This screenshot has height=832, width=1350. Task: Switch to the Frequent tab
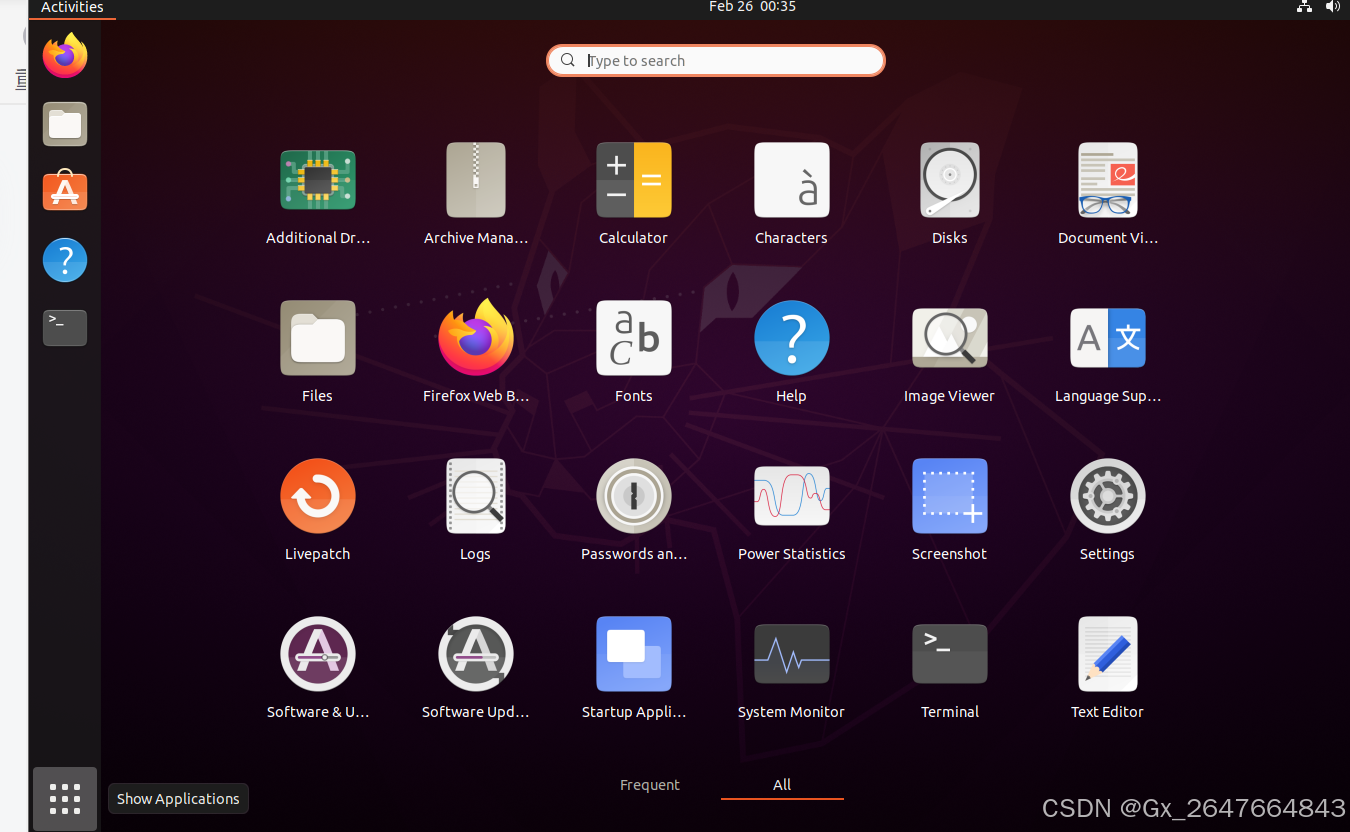click(x=650, y=785)
